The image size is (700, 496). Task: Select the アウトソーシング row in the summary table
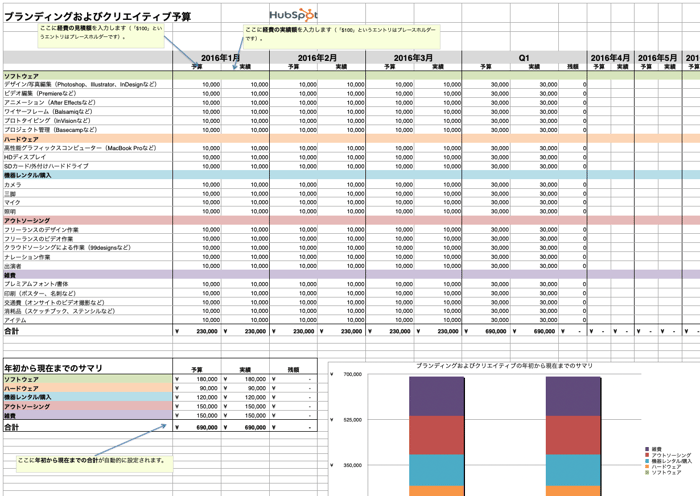pos(88,407)
